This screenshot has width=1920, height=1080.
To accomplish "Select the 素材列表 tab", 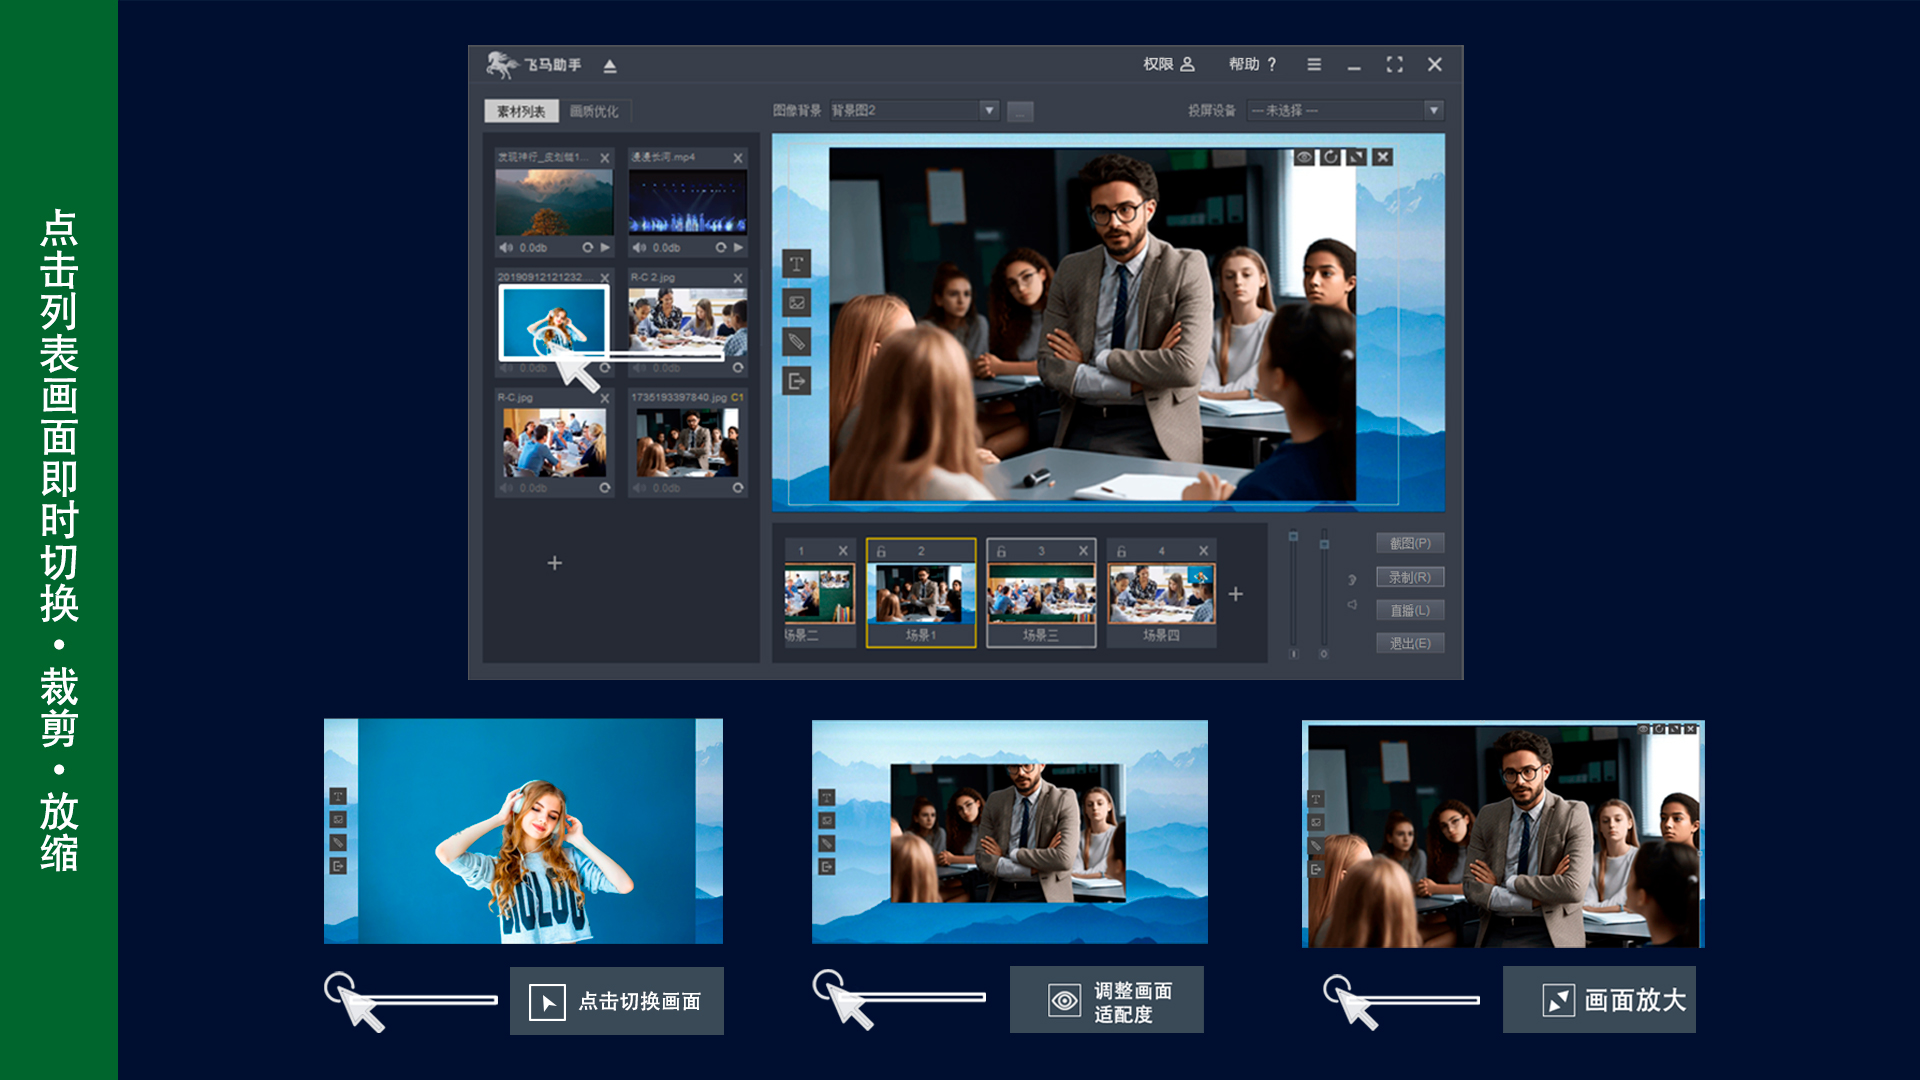I will (x=521, y=111).
